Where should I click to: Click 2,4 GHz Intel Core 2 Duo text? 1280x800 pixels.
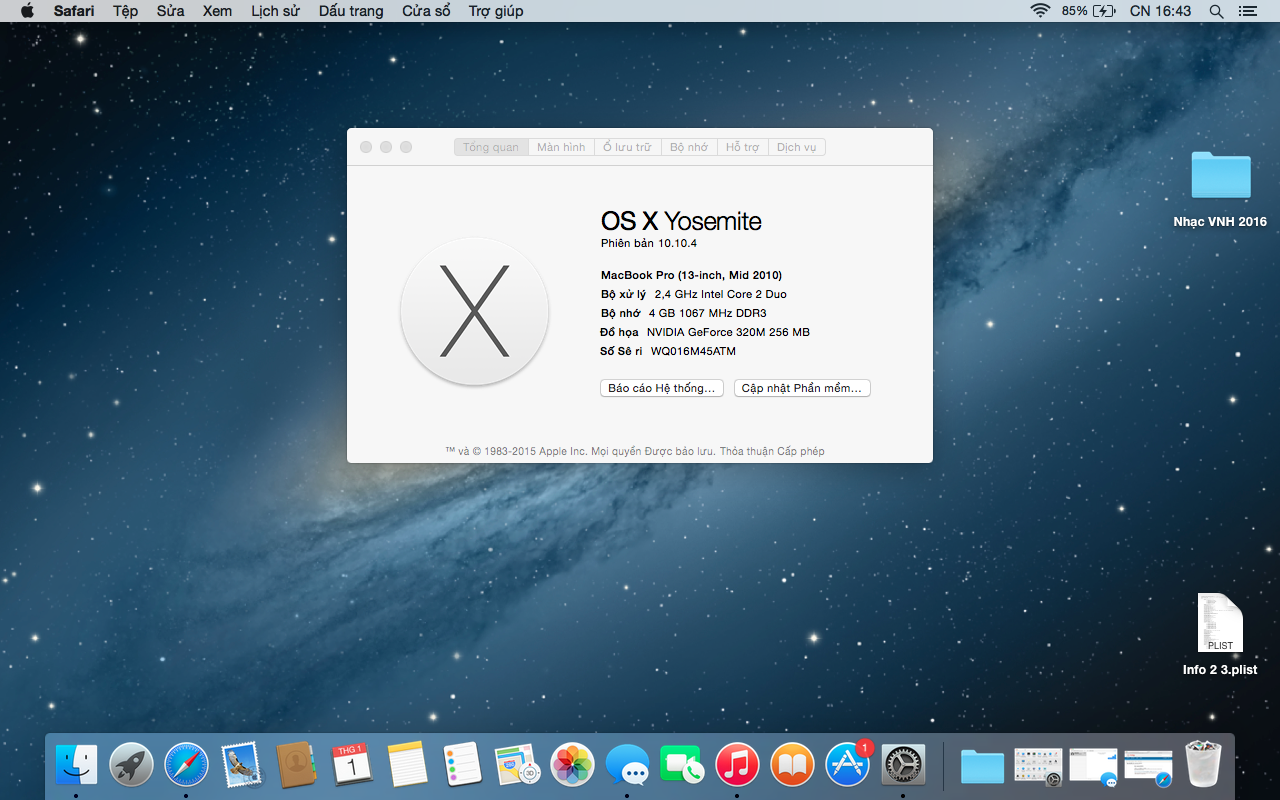point(721,294)
